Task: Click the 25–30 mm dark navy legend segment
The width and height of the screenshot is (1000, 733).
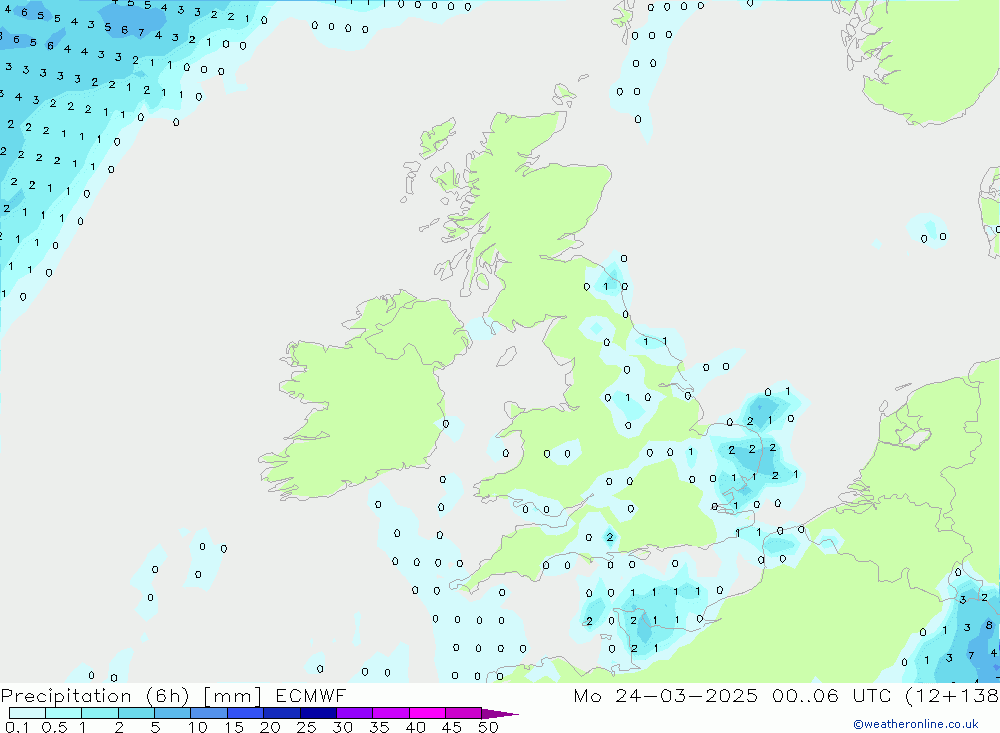Action: [x=318, y=713]
